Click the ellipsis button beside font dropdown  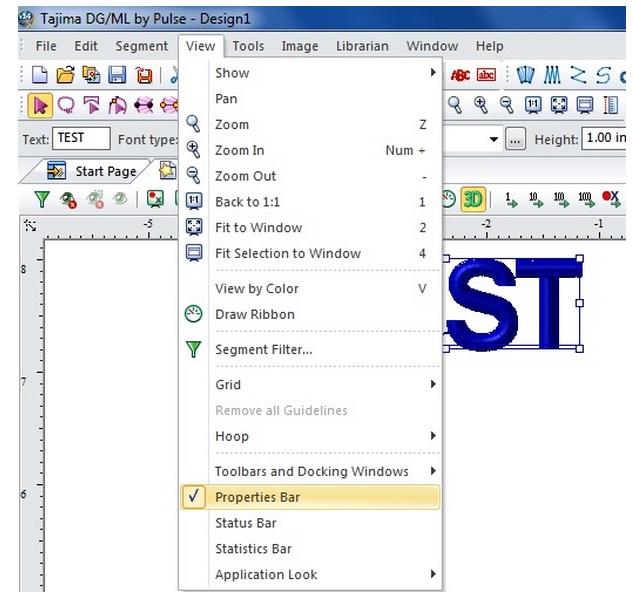[515, 139]
